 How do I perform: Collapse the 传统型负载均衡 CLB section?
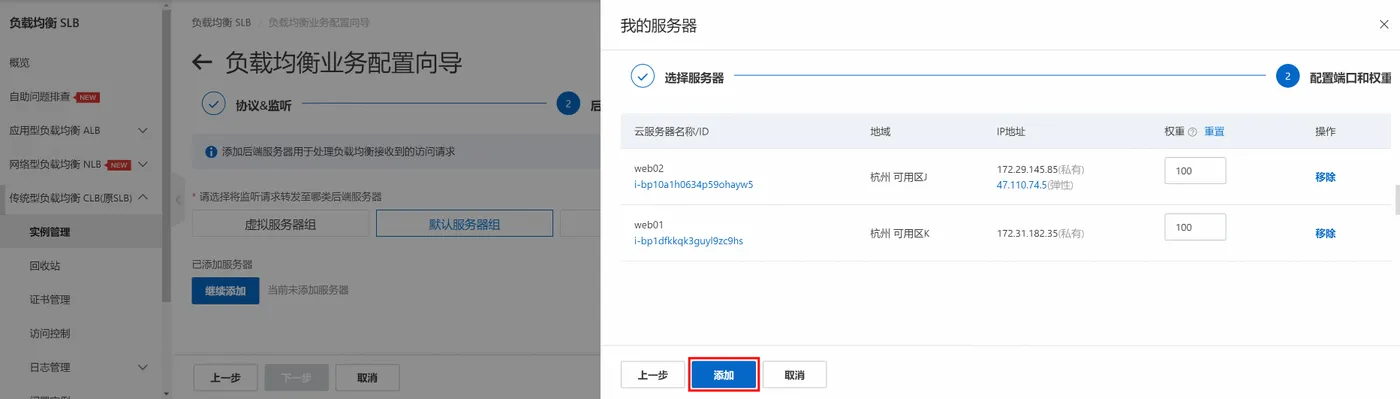tap(143, 197)
